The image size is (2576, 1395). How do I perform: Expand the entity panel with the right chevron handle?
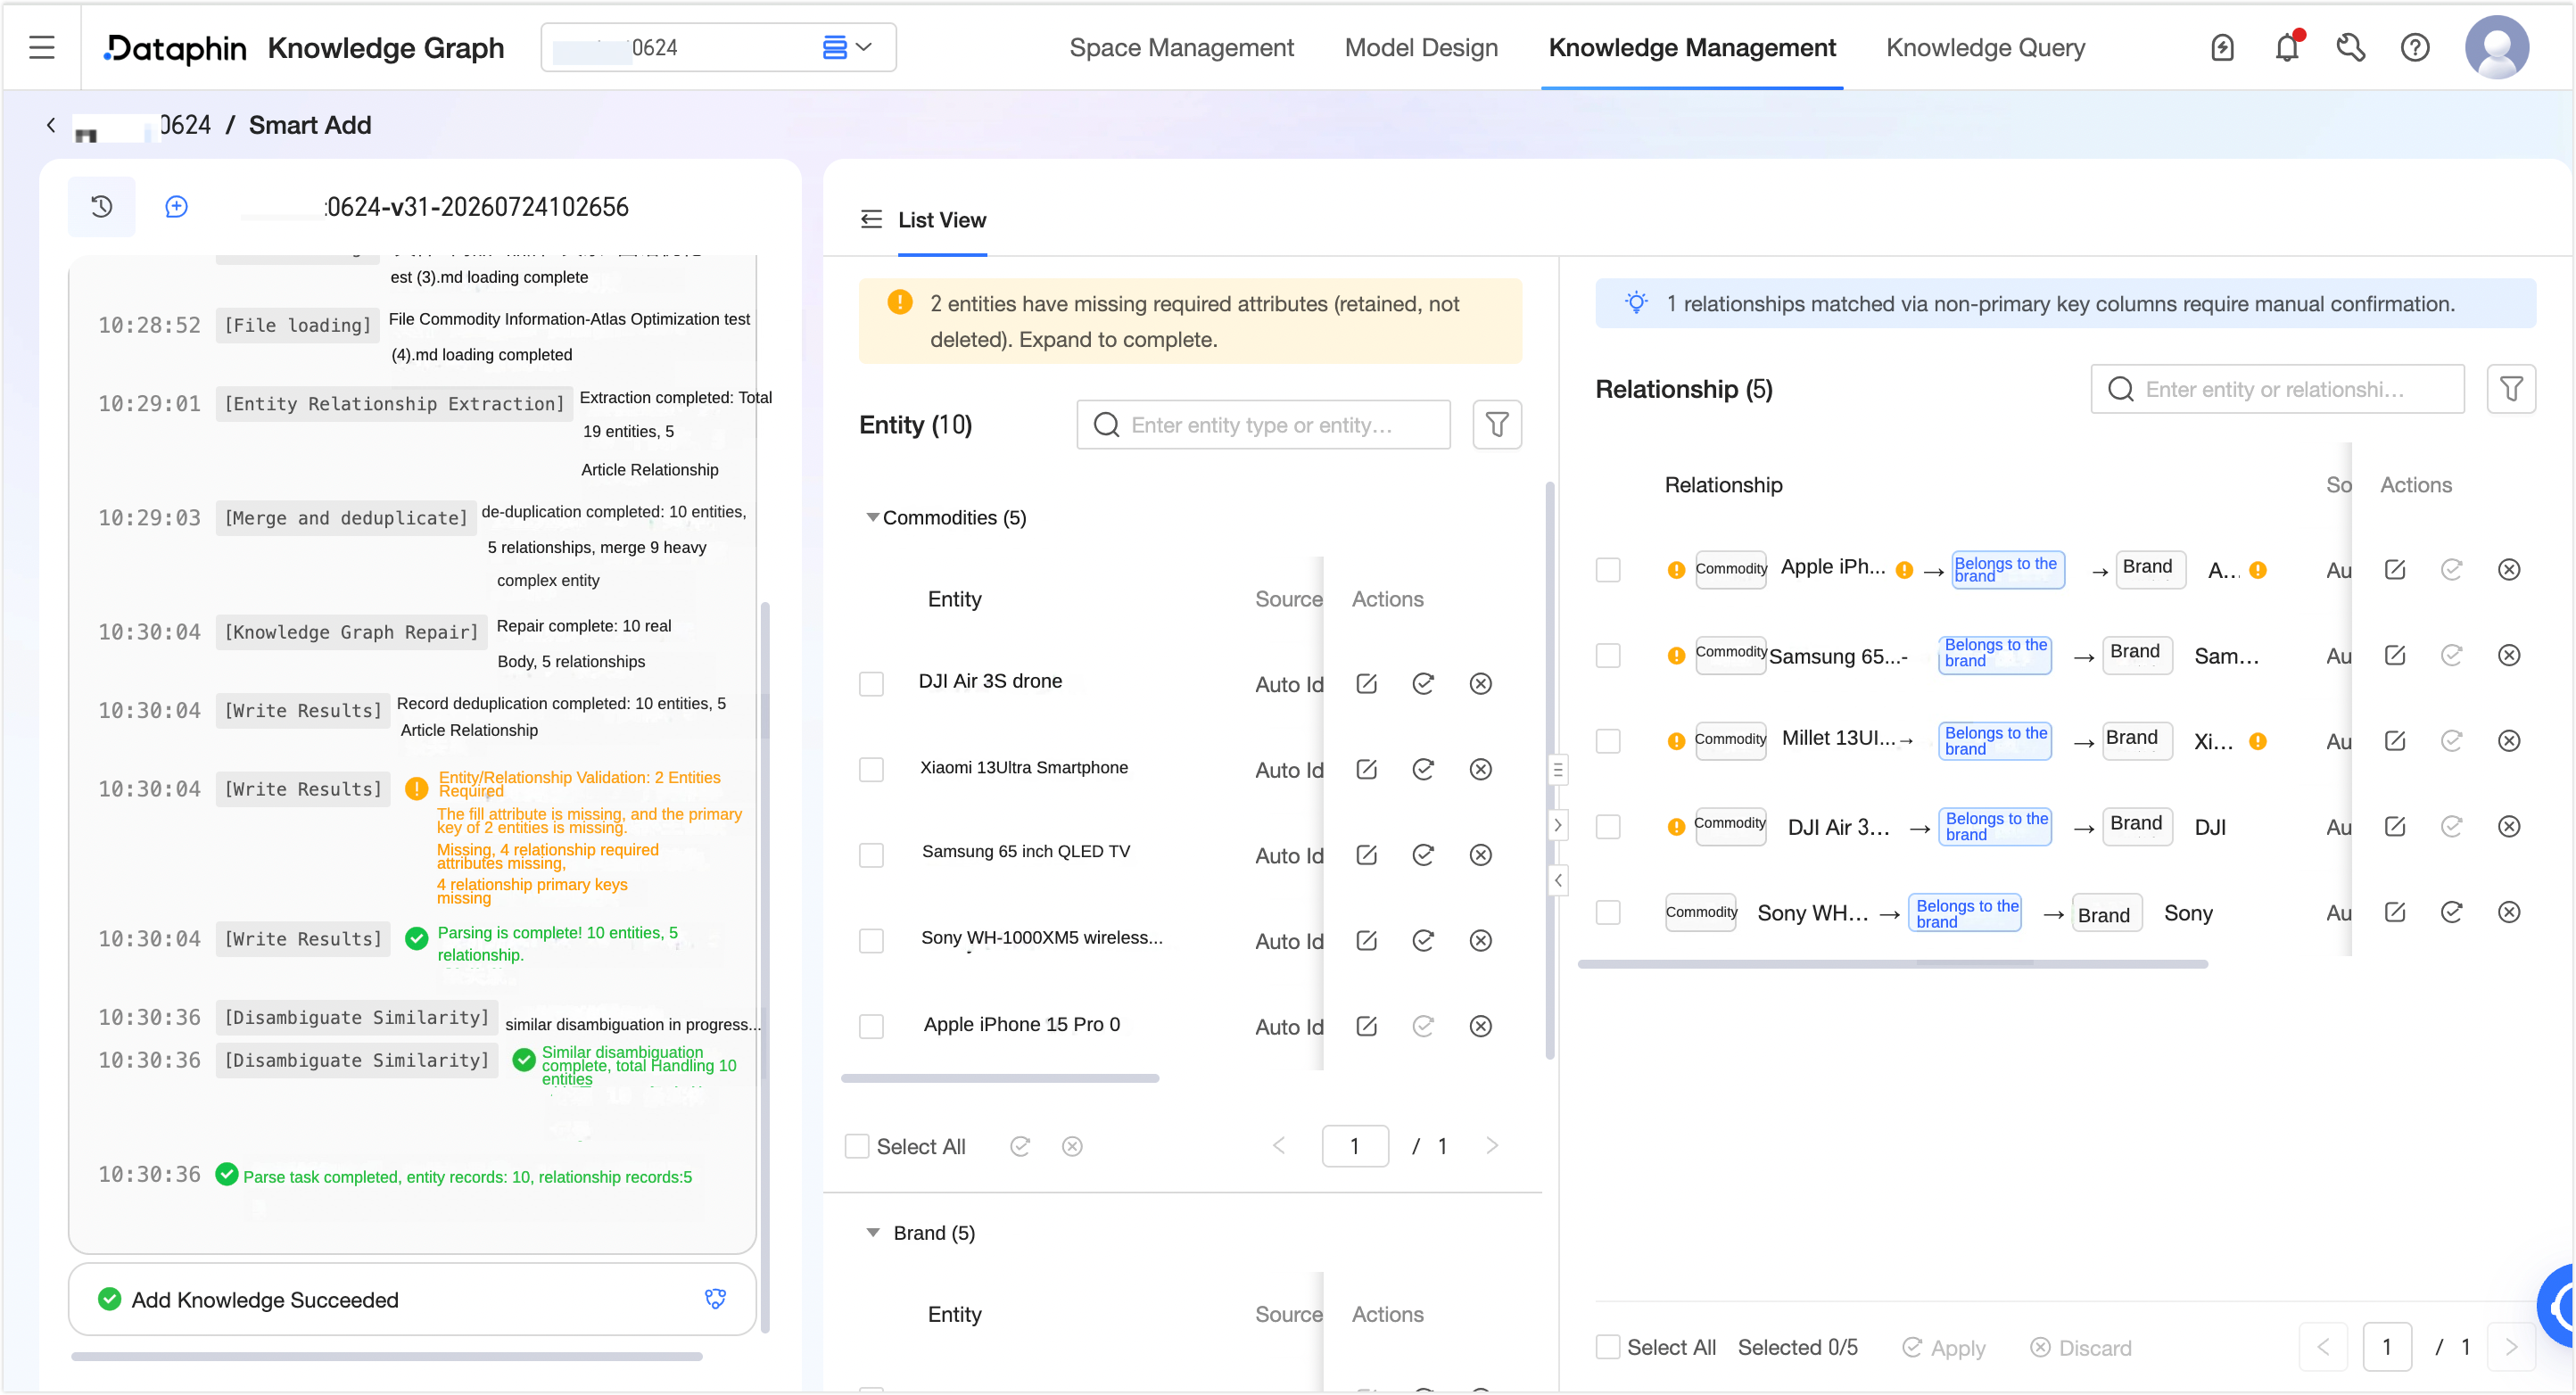1557,825
